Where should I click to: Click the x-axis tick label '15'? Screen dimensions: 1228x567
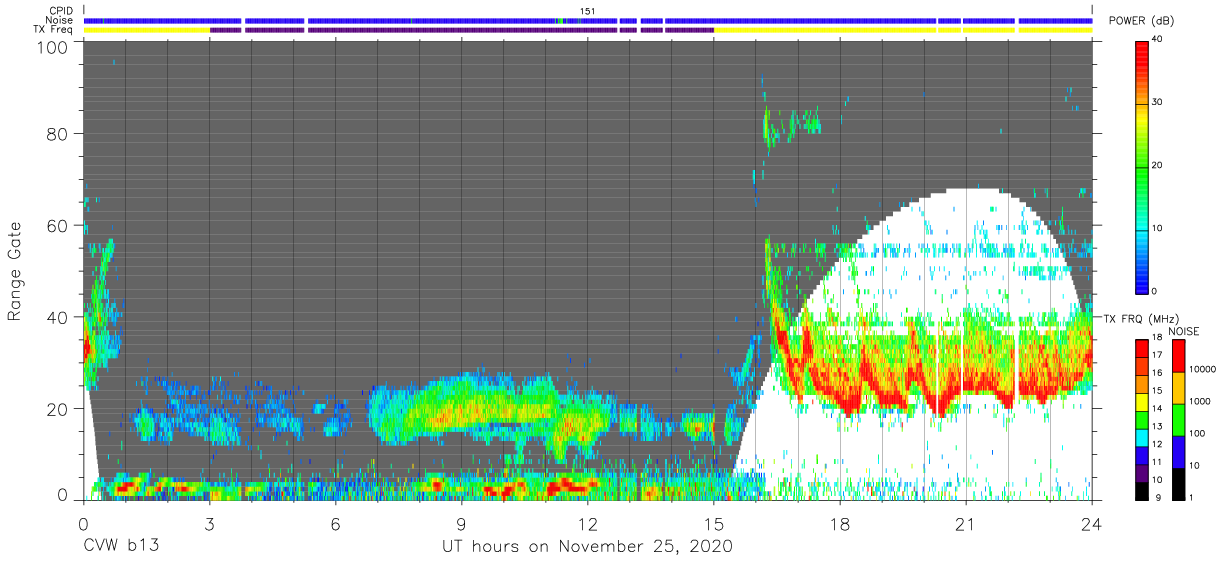(714, 524)
